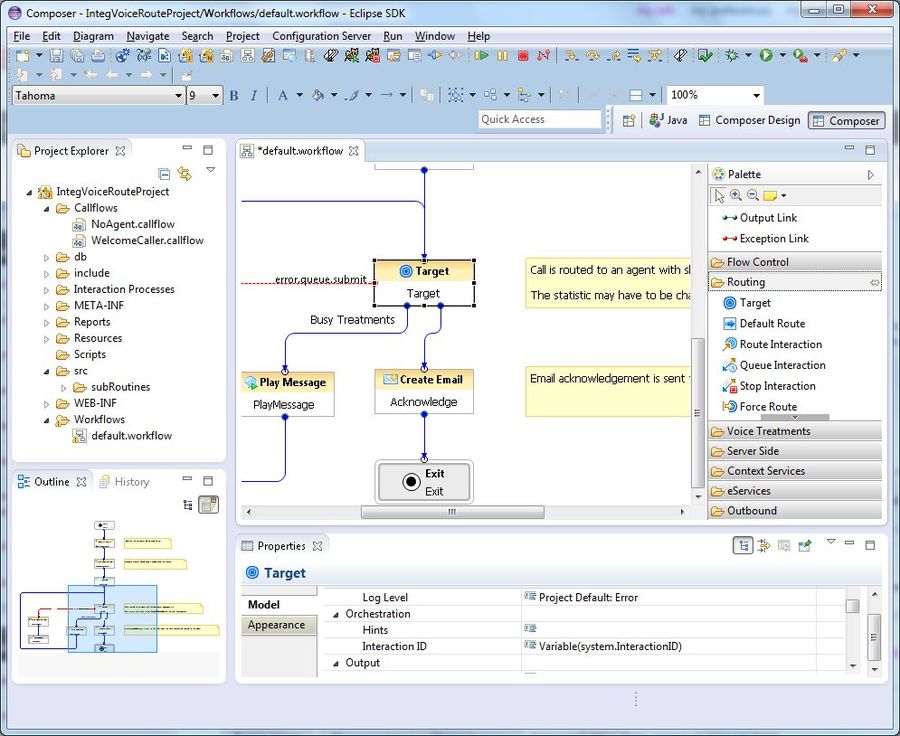Click the Save icon in toolbar
This screenshot has height=736, width=900.
(x=56, y=55)
